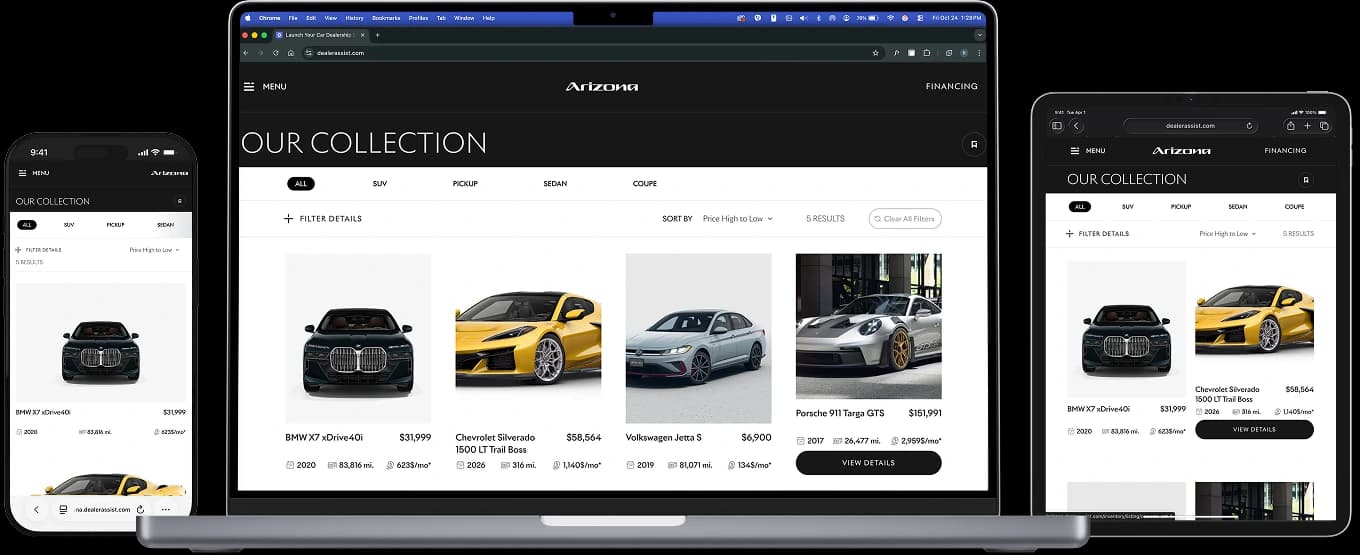Click VIEW DETAILS under the Porsche 911 Targa GTS

[868, 463]
